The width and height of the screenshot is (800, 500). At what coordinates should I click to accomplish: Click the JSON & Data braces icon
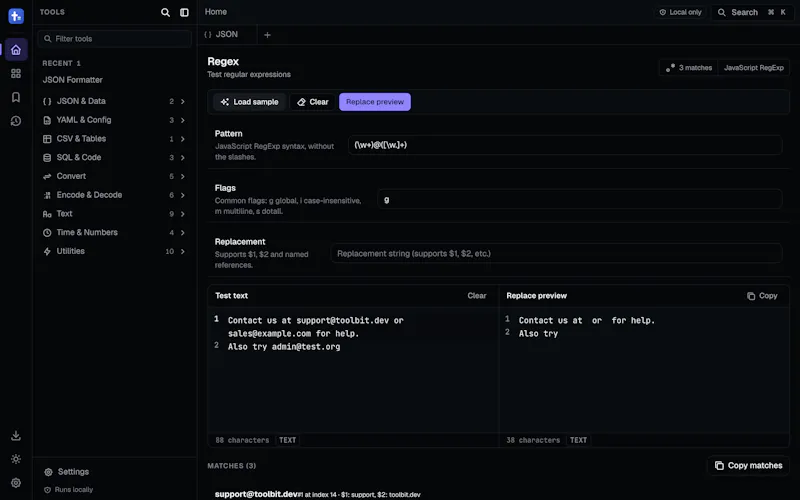tap(47, 102)
